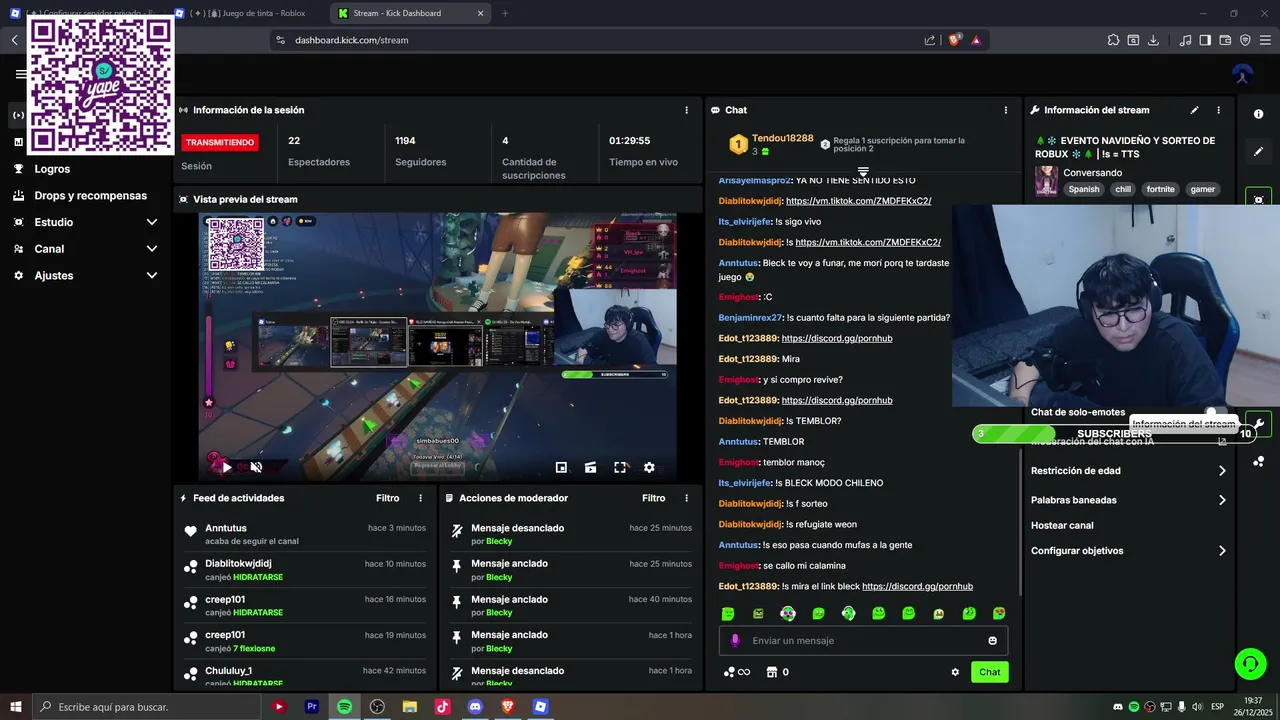Click the microphone icon in the message box

[735, 641]
